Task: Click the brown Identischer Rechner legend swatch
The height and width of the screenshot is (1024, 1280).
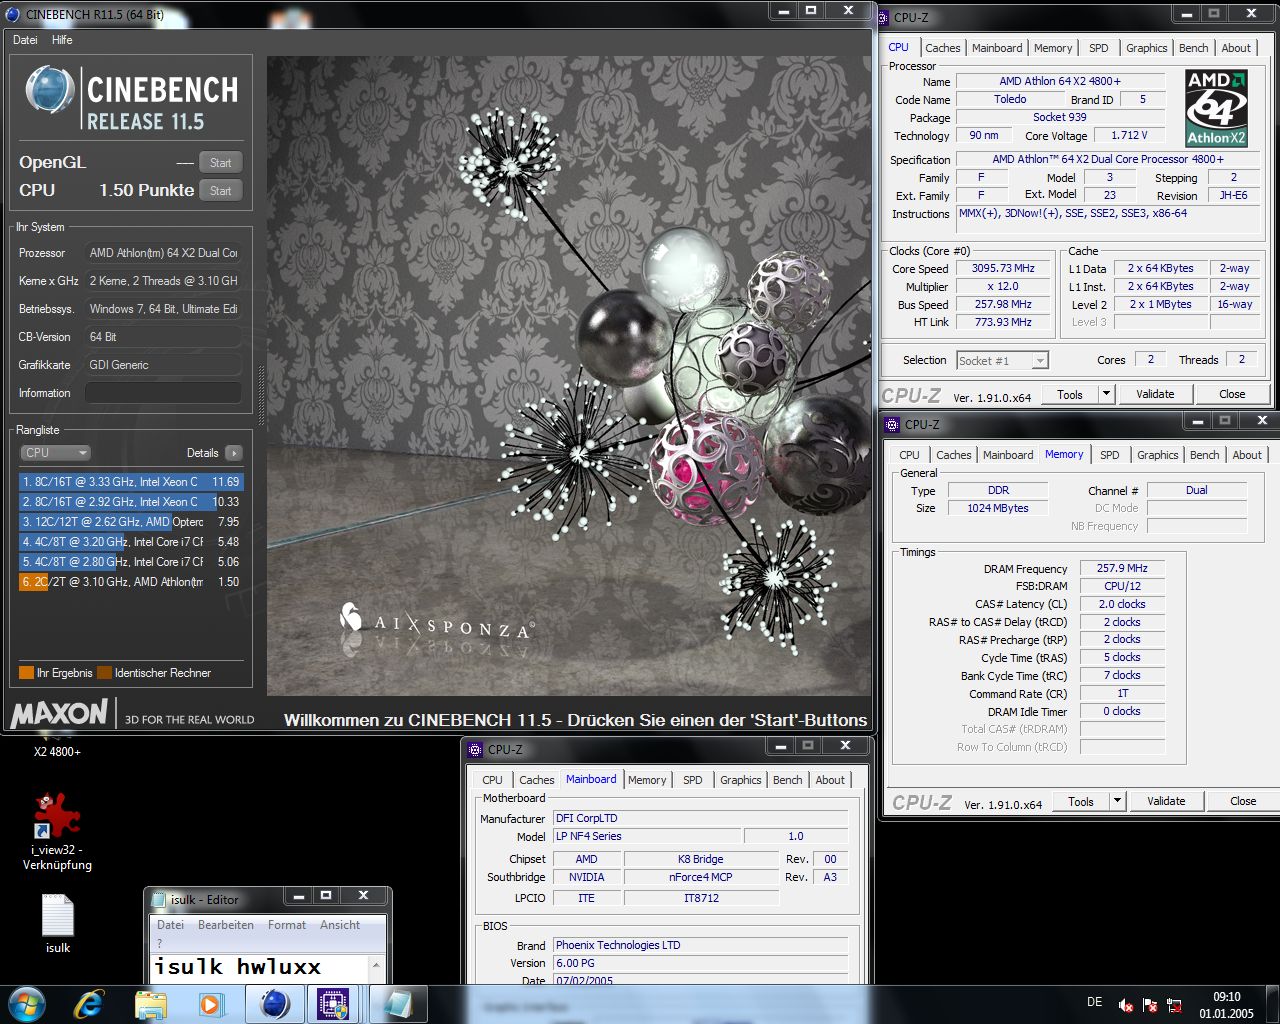Action: 104,673
